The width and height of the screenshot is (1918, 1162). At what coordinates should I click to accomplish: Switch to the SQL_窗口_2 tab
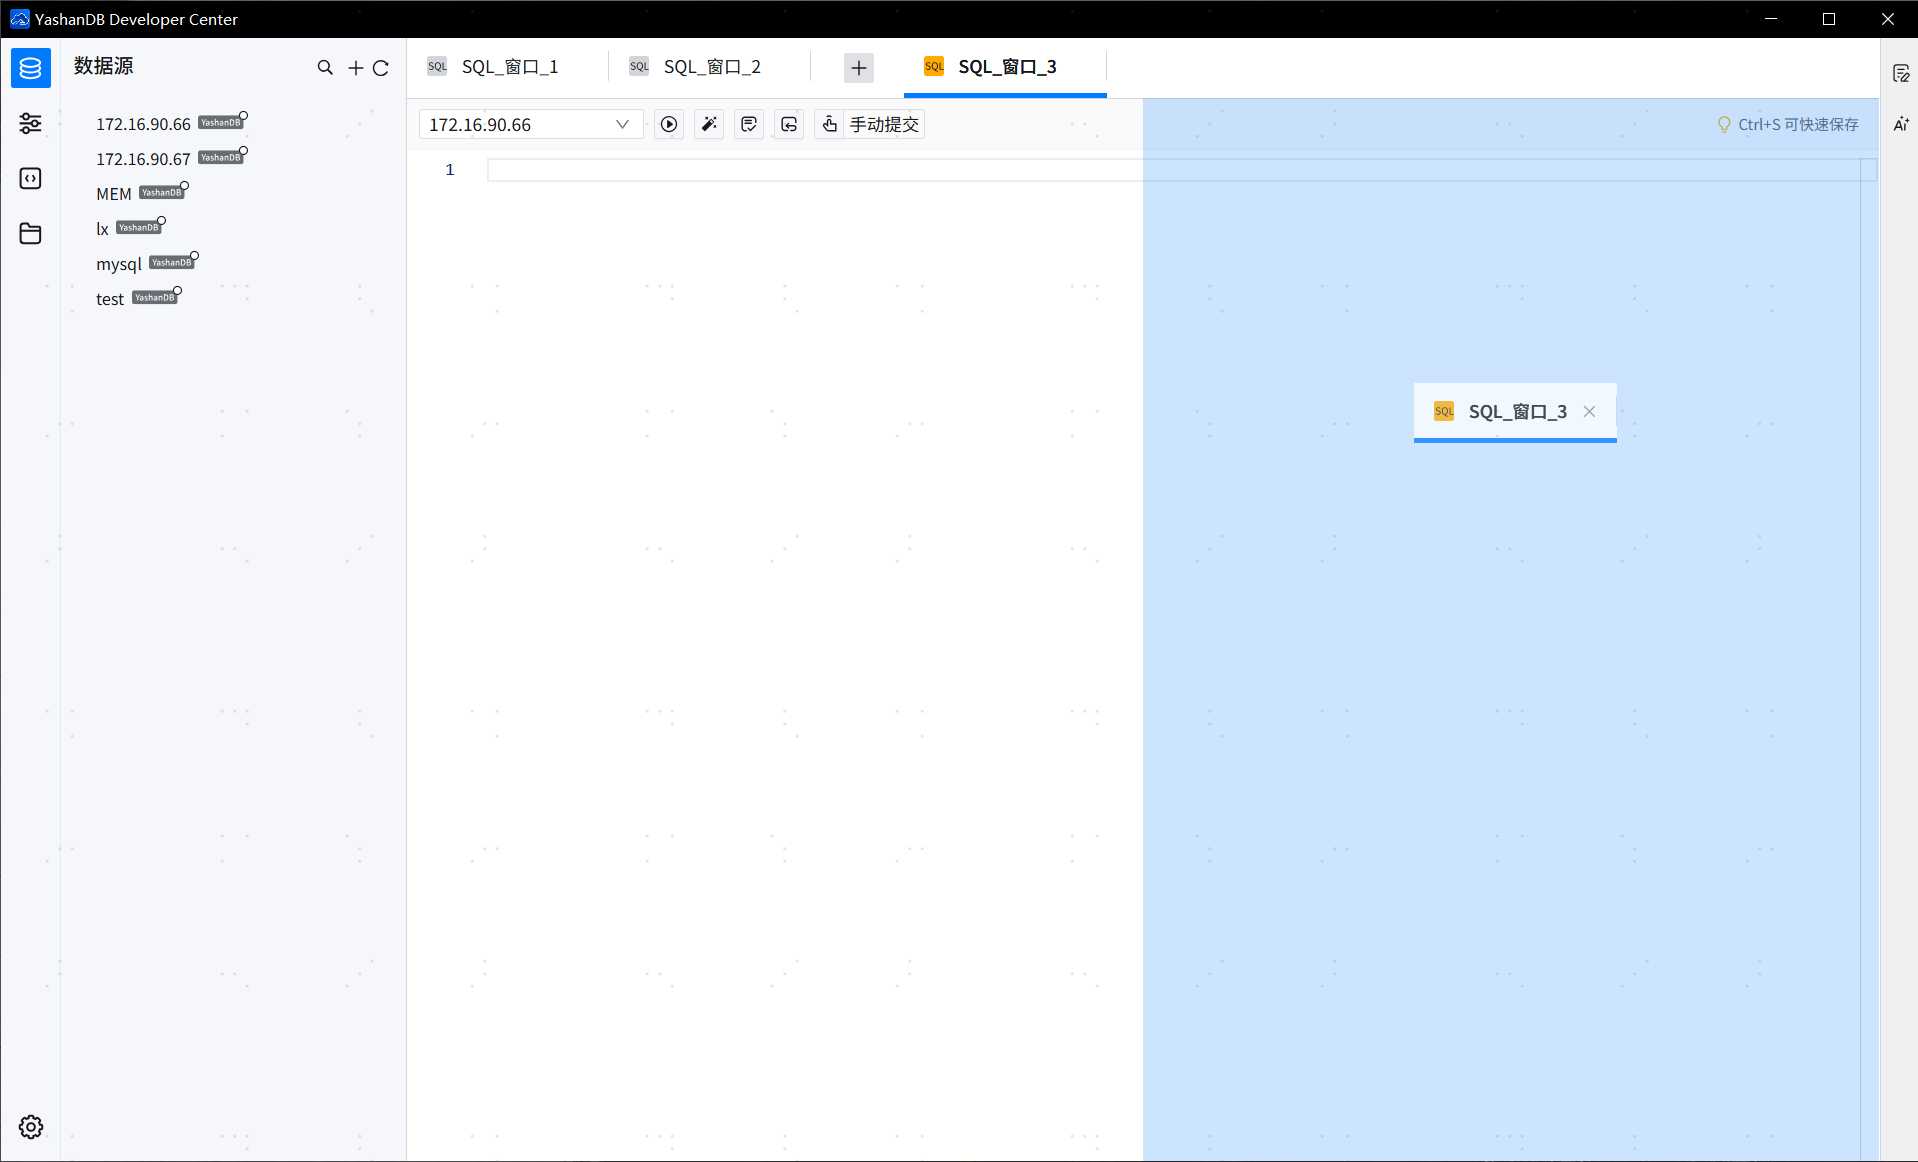(712, 66)
